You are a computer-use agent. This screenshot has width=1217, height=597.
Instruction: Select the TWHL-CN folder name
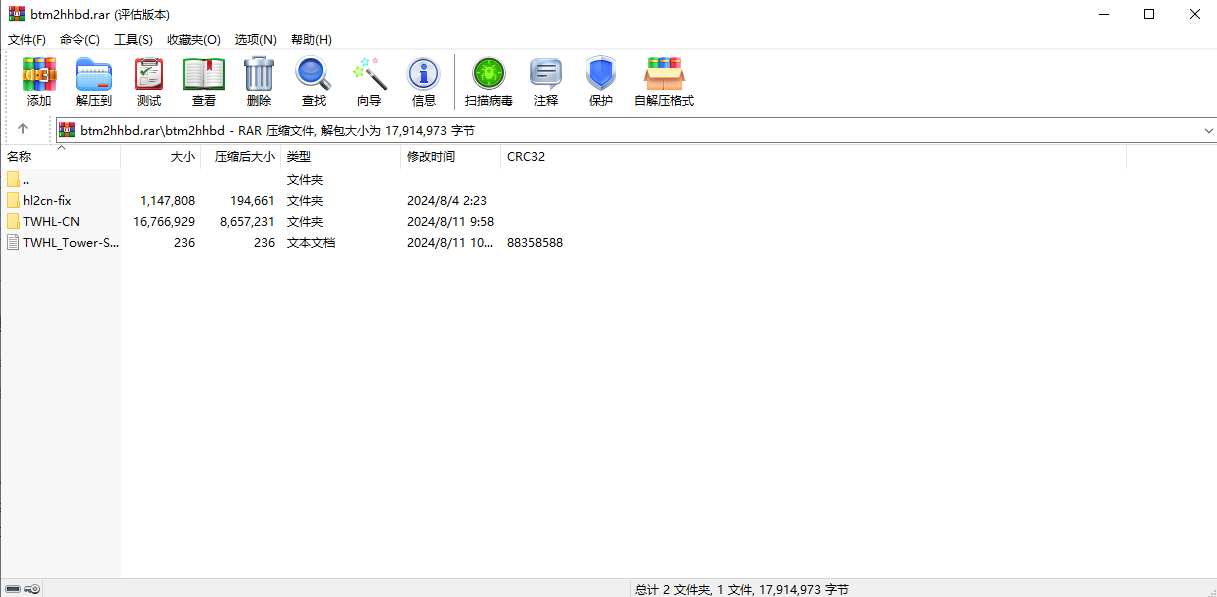tap(51, 221)
